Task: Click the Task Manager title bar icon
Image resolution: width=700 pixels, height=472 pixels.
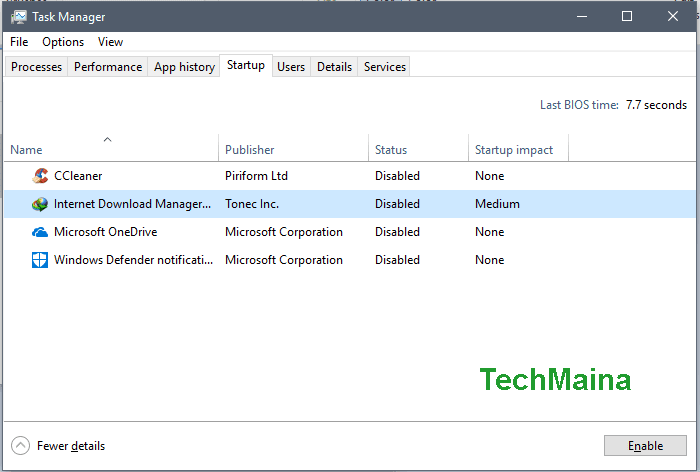Action: pos(19,17)
